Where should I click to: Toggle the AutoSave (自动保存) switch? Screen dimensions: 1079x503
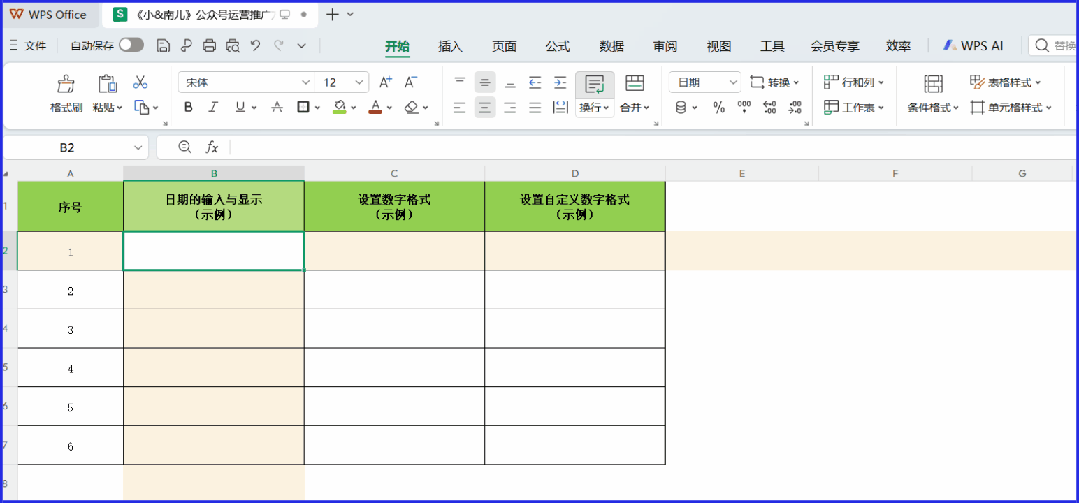(131, 45)
